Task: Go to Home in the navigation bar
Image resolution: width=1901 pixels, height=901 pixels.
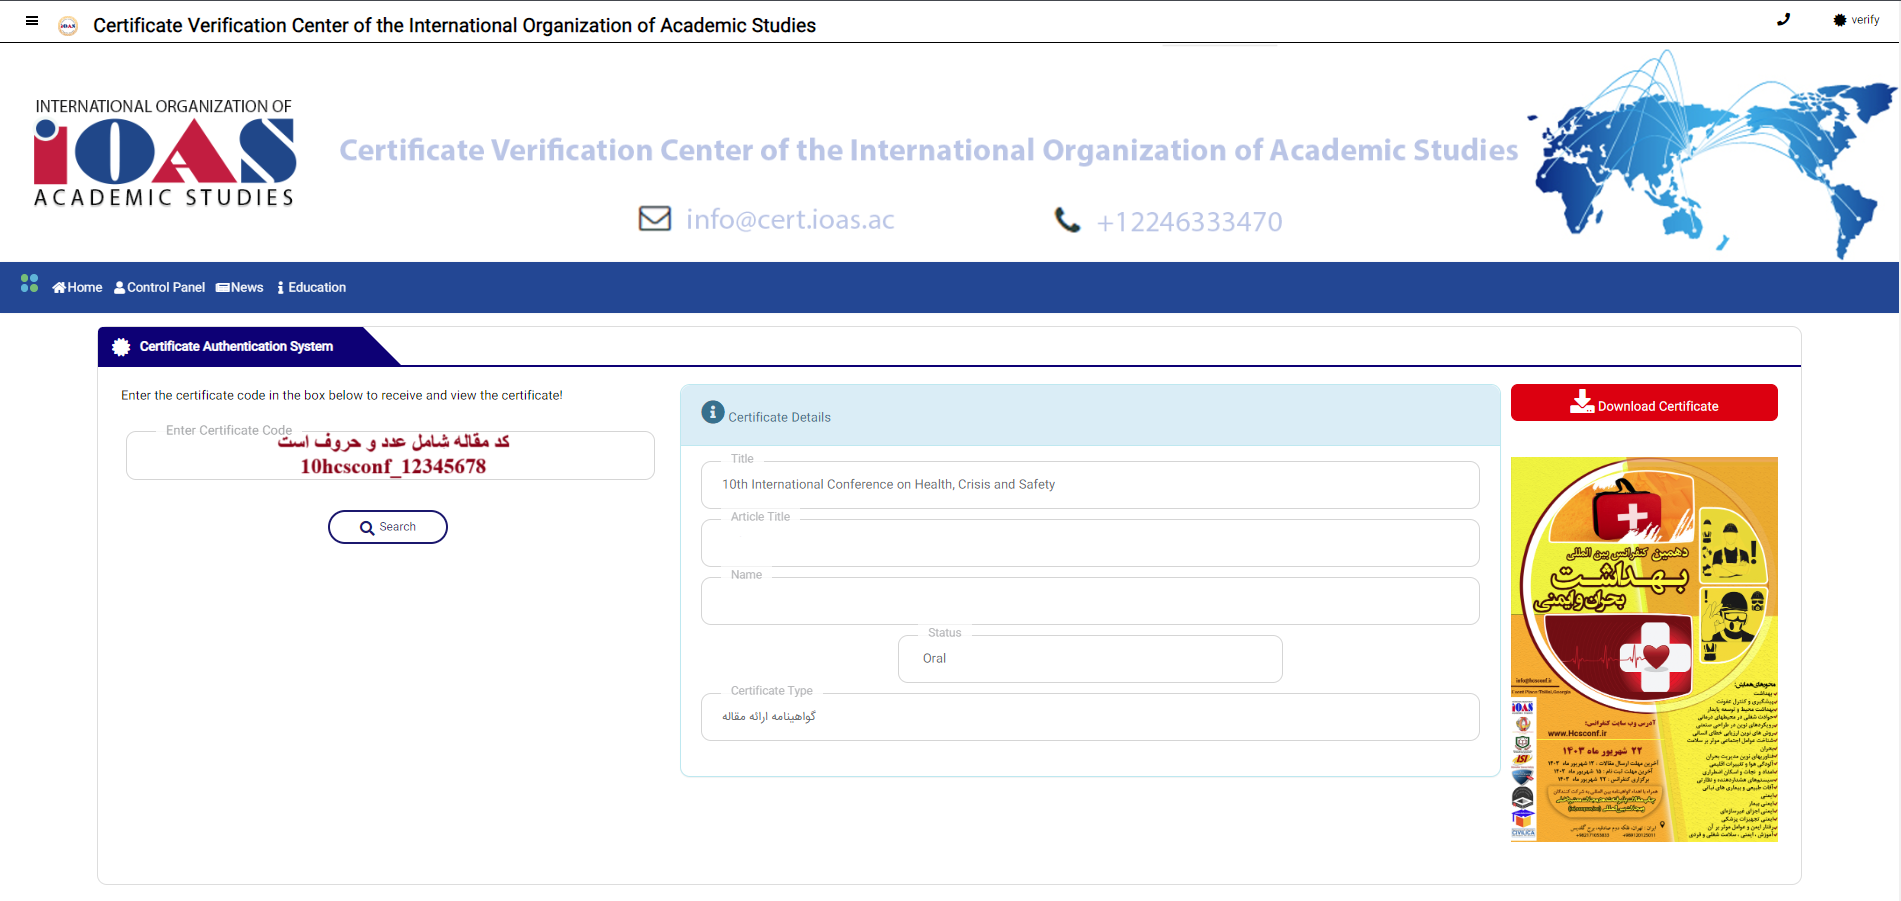Action: [77, 287]
